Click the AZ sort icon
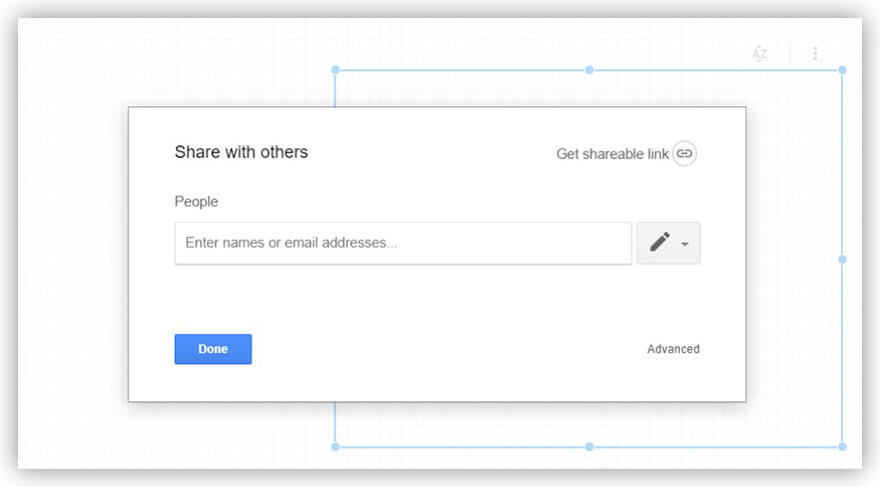 760,54
